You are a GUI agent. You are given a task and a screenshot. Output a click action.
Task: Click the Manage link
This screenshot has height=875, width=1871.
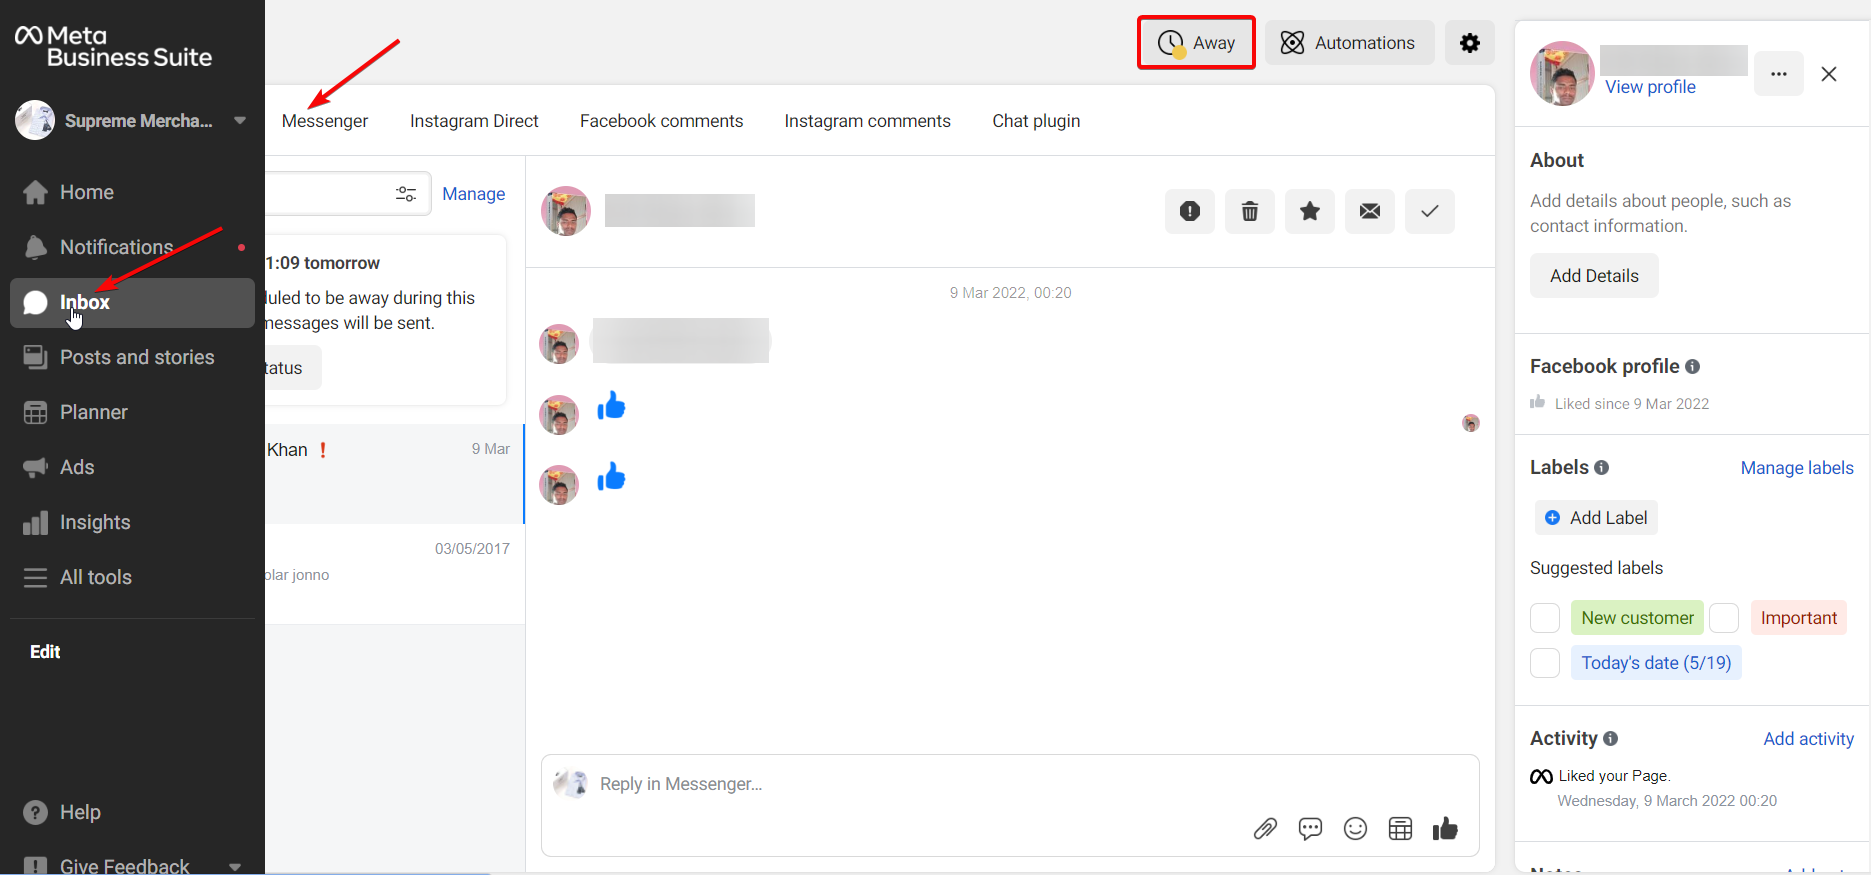[x=474, y=194]
